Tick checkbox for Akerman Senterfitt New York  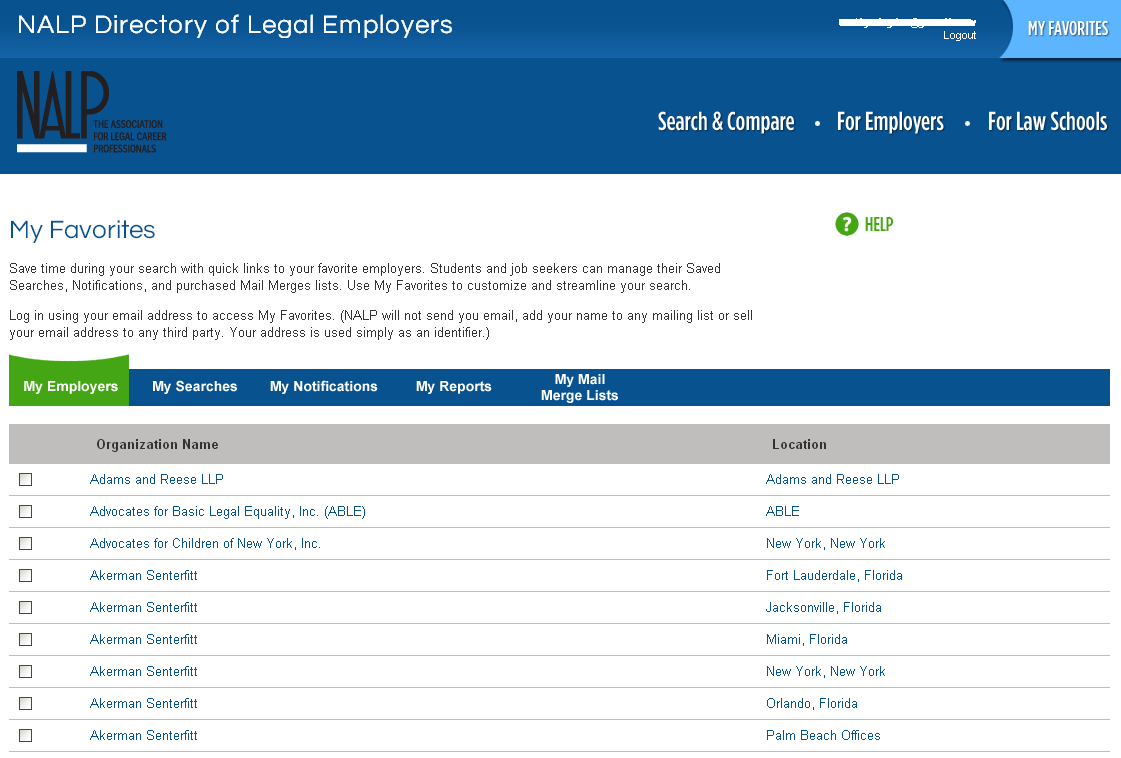pos(26,671)
